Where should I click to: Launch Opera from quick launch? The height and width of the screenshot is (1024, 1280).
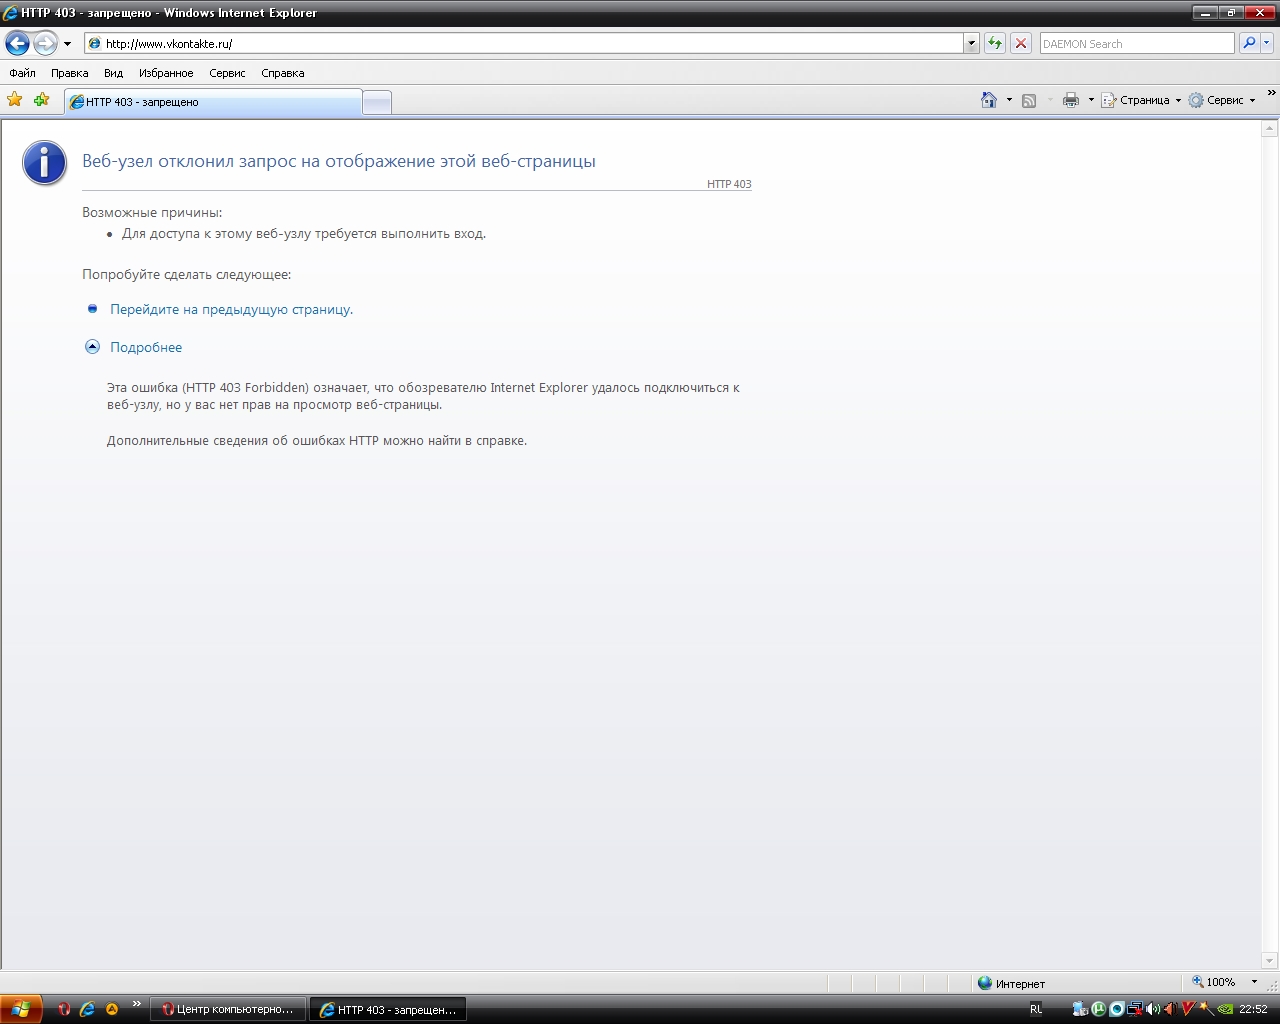tap(64, 1009)
